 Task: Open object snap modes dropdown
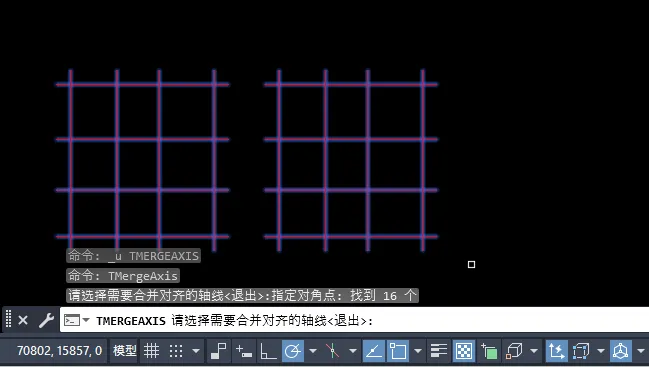418,351
